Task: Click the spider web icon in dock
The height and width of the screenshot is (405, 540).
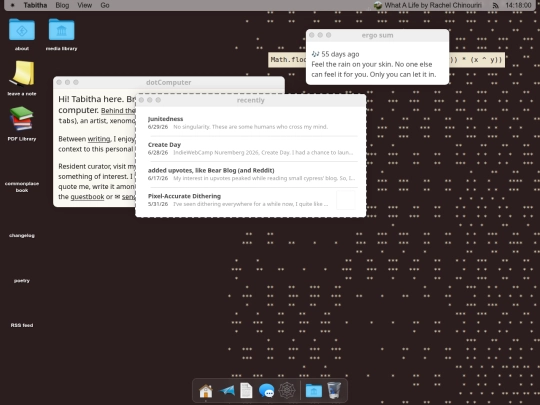Action: pos(287,391)
